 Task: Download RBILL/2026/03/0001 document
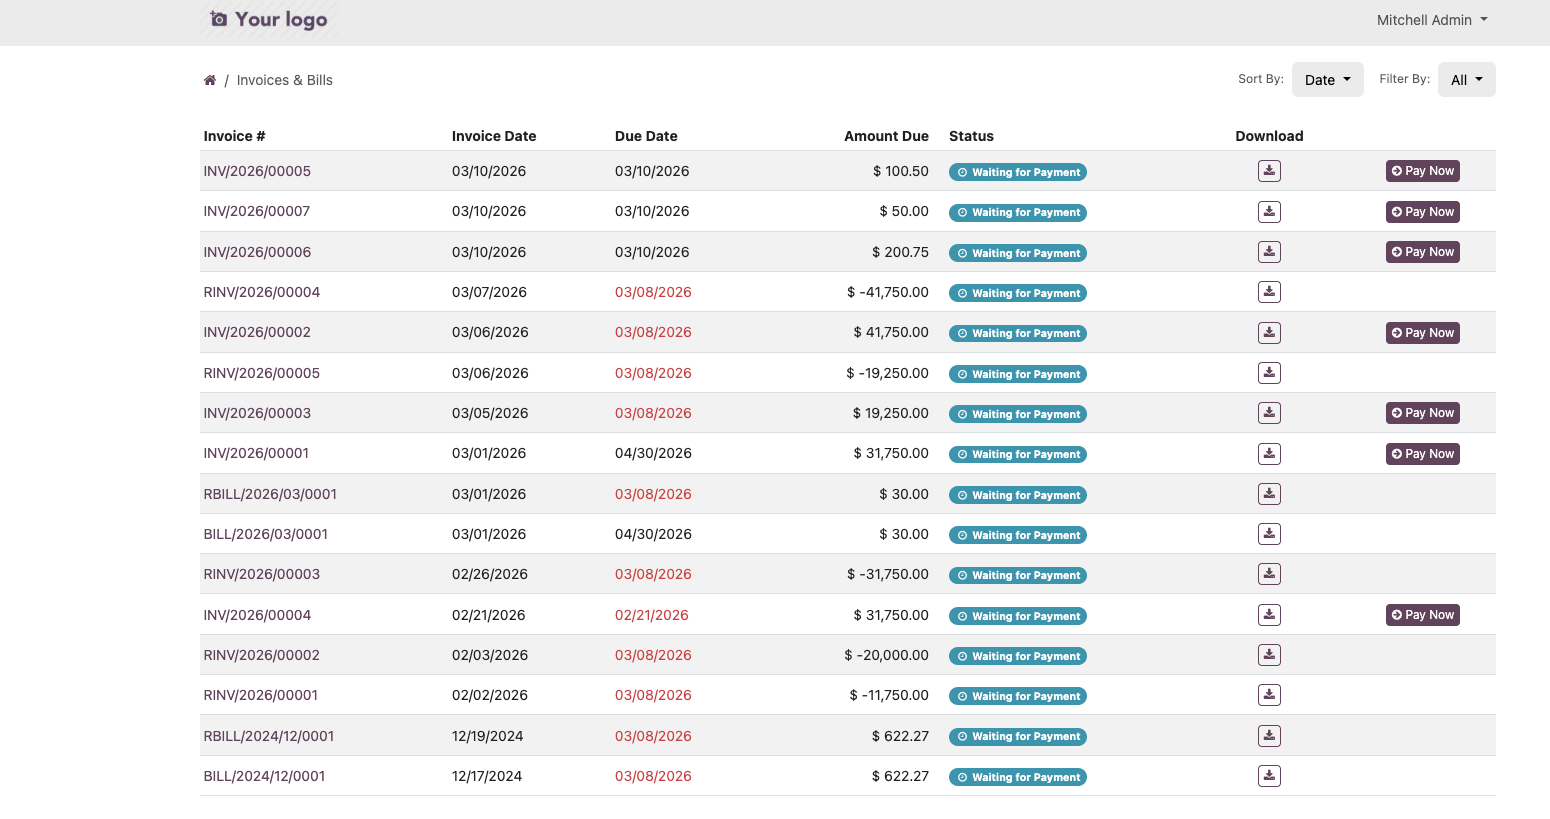[1269, 494]
